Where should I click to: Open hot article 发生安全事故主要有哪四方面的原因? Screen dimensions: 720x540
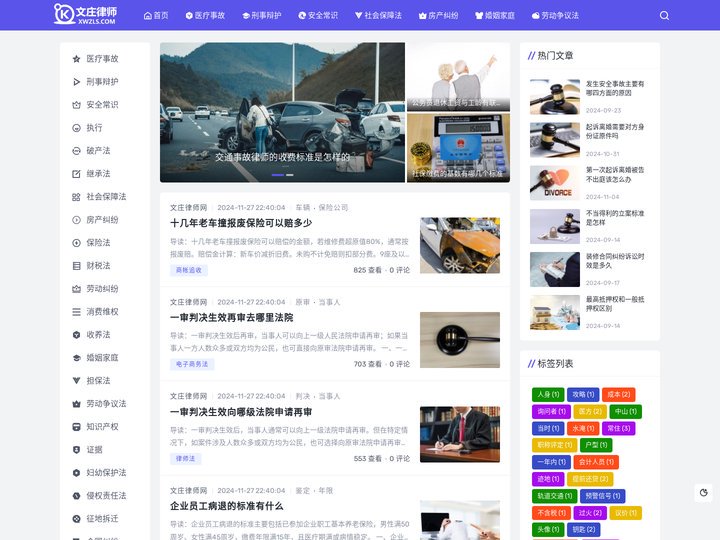click(615, 88)
